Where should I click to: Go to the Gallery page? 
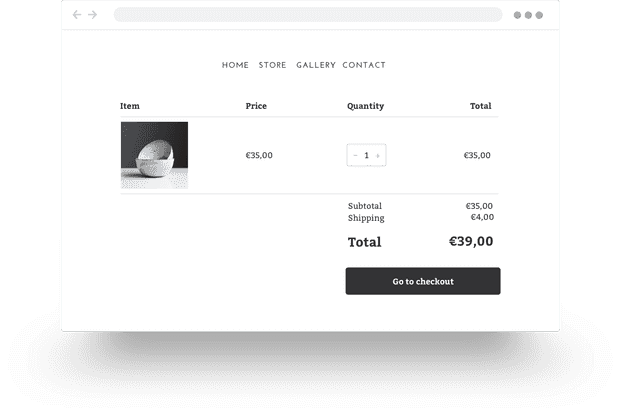(316, 66)
